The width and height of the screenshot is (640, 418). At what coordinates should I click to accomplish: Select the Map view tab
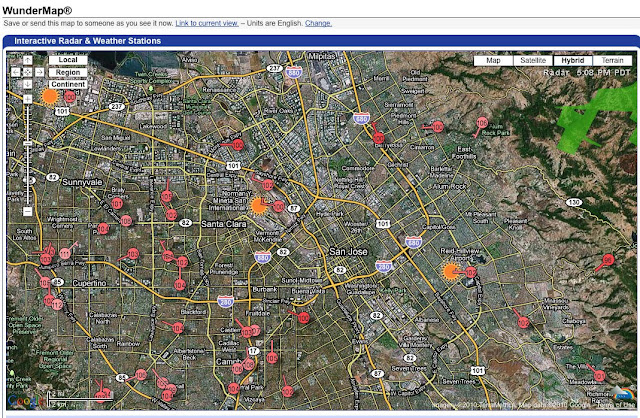(x=493, y=60)
